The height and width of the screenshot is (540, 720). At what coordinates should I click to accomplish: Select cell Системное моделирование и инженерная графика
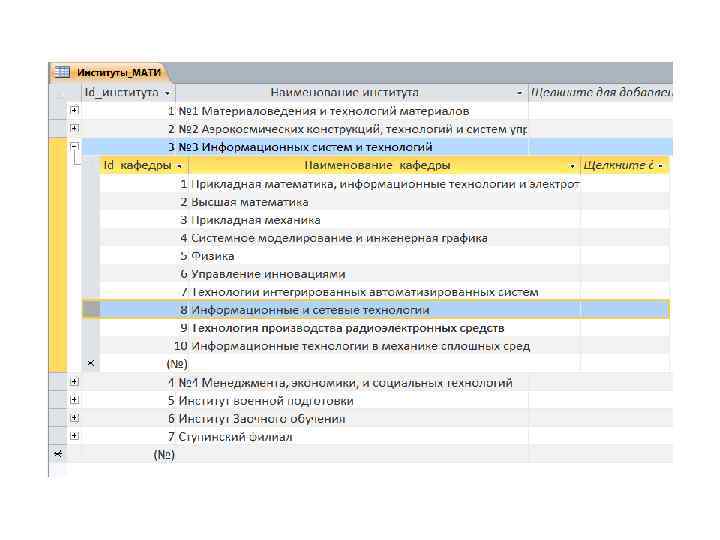[x=385, y=238]
